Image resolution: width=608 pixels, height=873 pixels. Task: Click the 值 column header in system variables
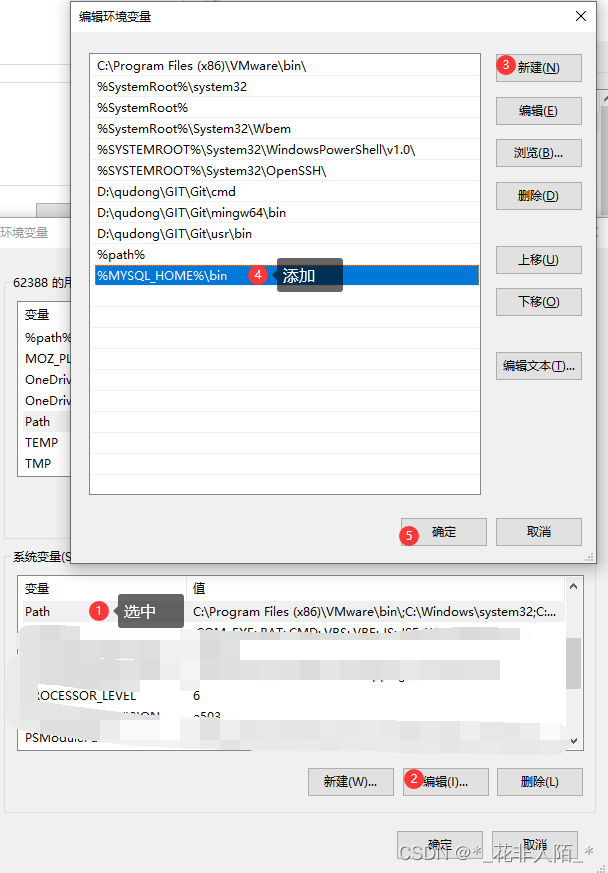pos(375,588)
